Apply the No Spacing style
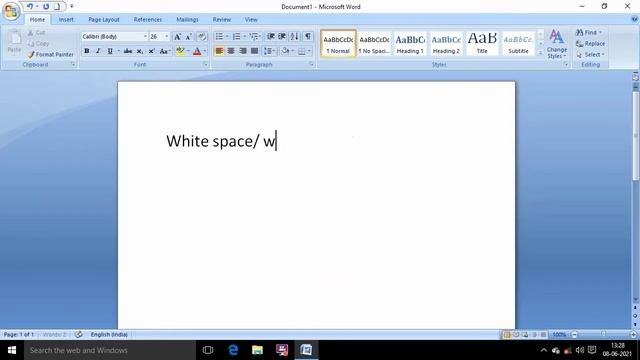Viewport: 640px width, 360px height. tap(374, 43)
